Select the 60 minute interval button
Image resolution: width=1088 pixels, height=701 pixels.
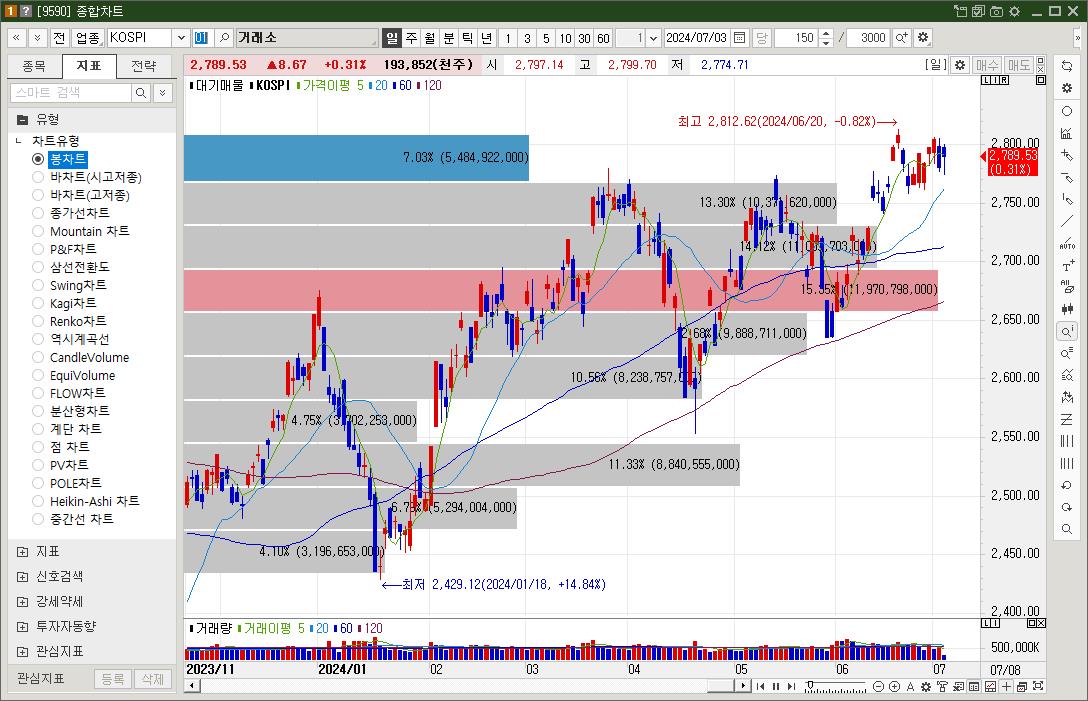(604, 37)
